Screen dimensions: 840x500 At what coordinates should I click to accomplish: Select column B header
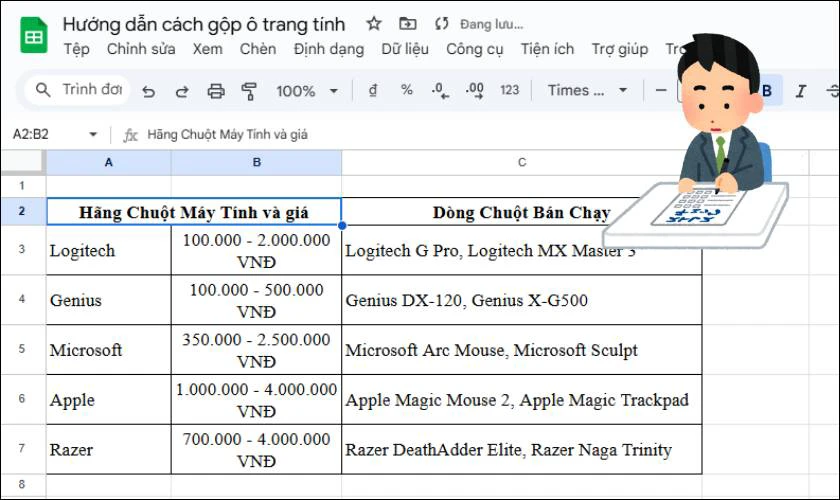click(257, 162)
